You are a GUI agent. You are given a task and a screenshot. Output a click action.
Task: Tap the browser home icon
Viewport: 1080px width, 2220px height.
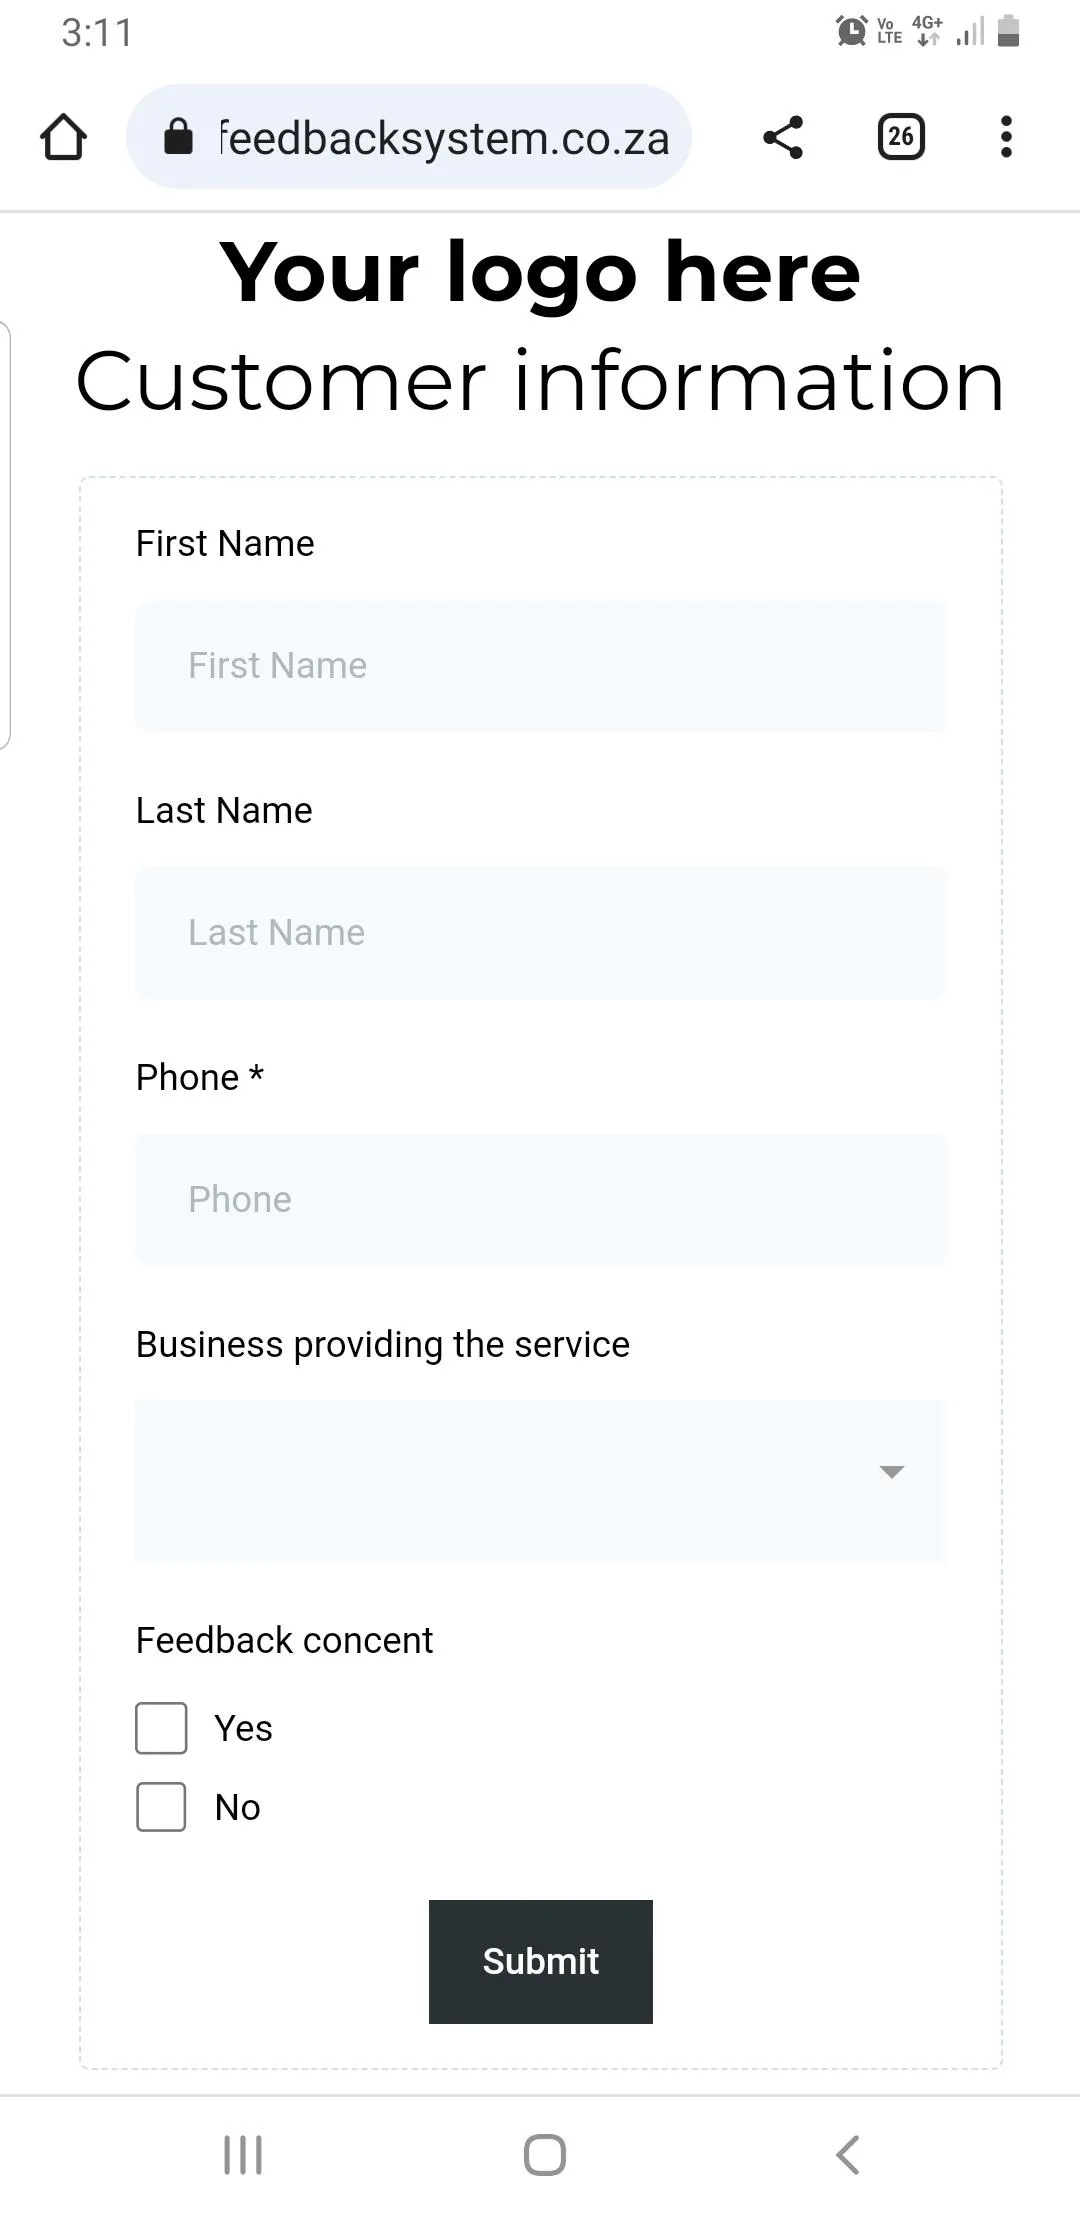(x=63, y=137)
